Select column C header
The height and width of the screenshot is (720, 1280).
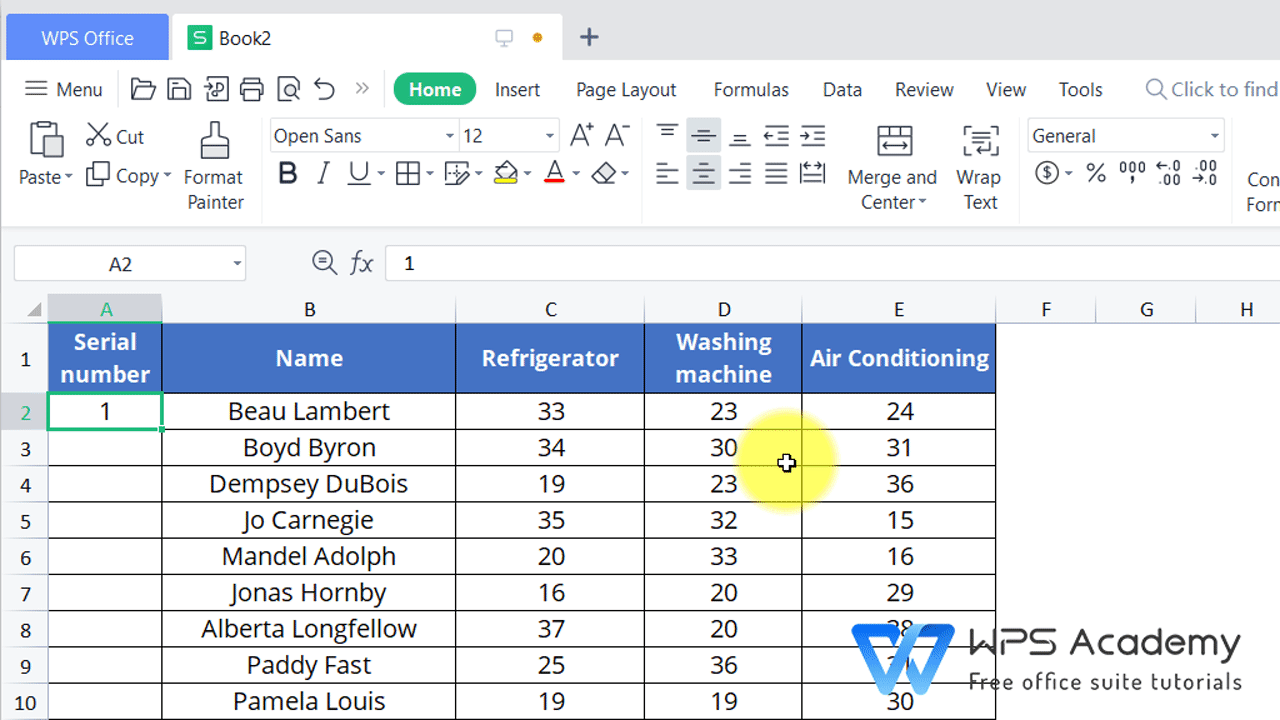(x=550, y=309)
